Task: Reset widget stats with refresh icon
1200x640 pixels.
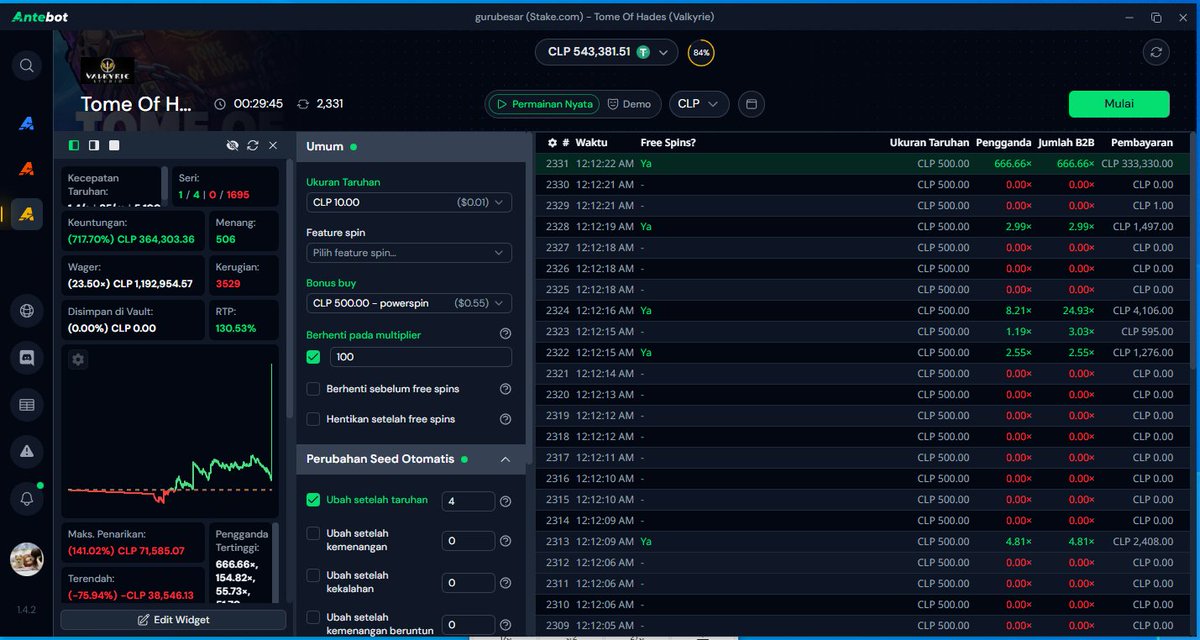Action: 253,146
